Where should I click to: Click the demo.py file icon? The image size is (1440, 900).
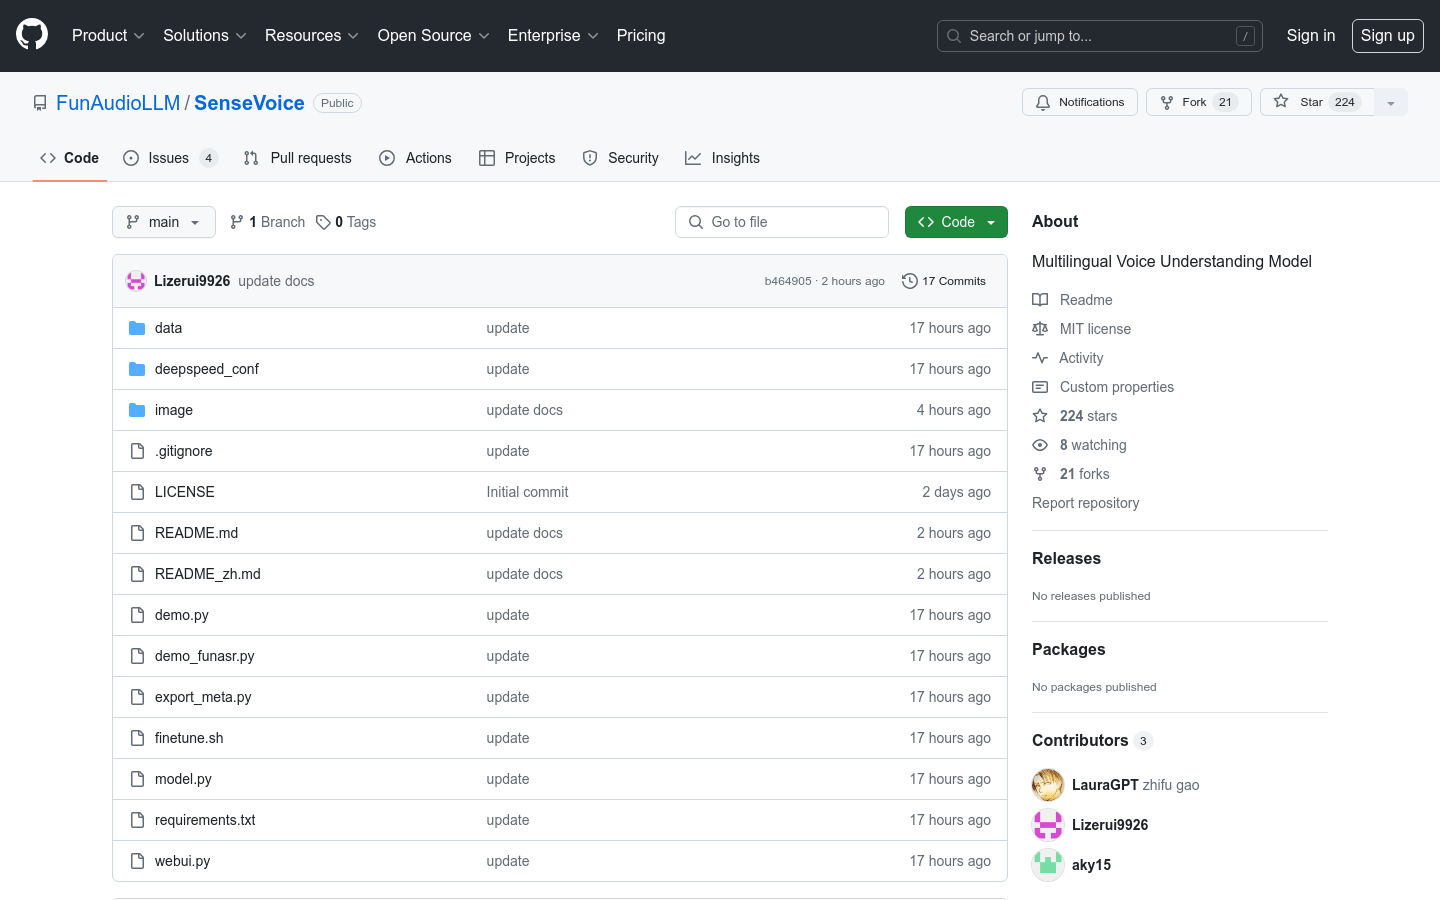(x=137, y=615)
